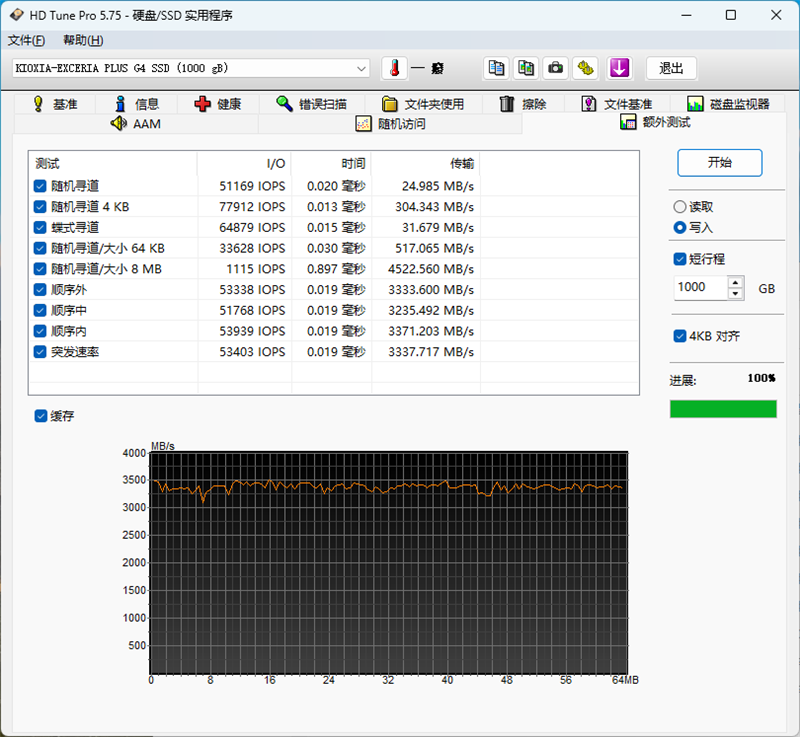
Task: Uncheck the 突发速率 burst rate checkbox
Action: coord(40,352)
